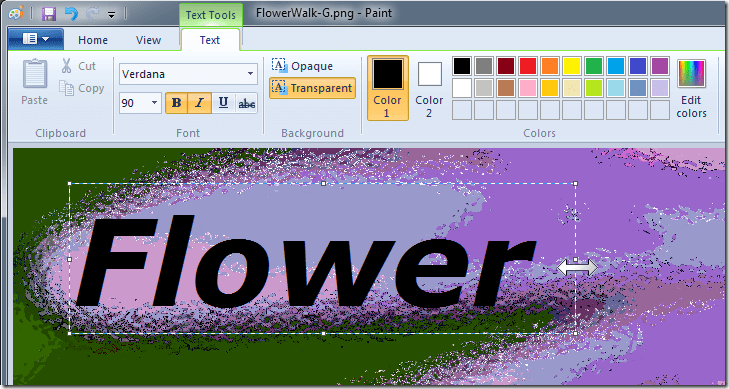Screen dimensions: 729x389
Task: Open the Customize Quick Access Toolbar arrow
Action: [112, 15]
